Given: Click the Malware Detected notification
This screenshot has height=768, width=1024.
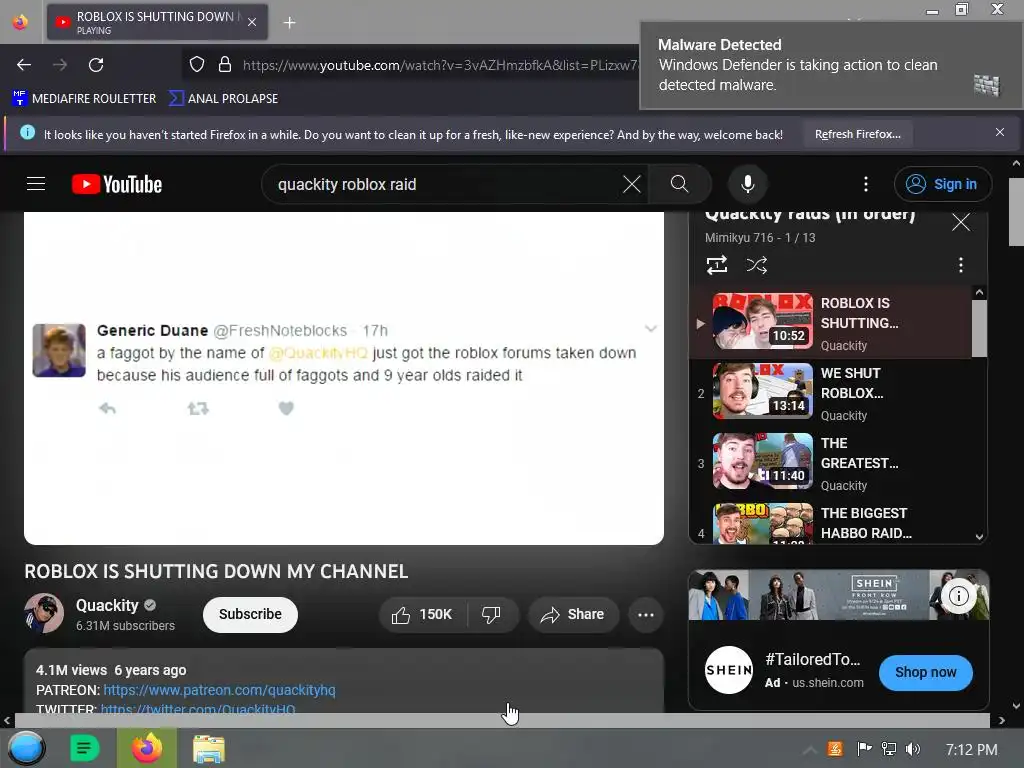Looking at the screenshot, I should [x=831, y=65].
